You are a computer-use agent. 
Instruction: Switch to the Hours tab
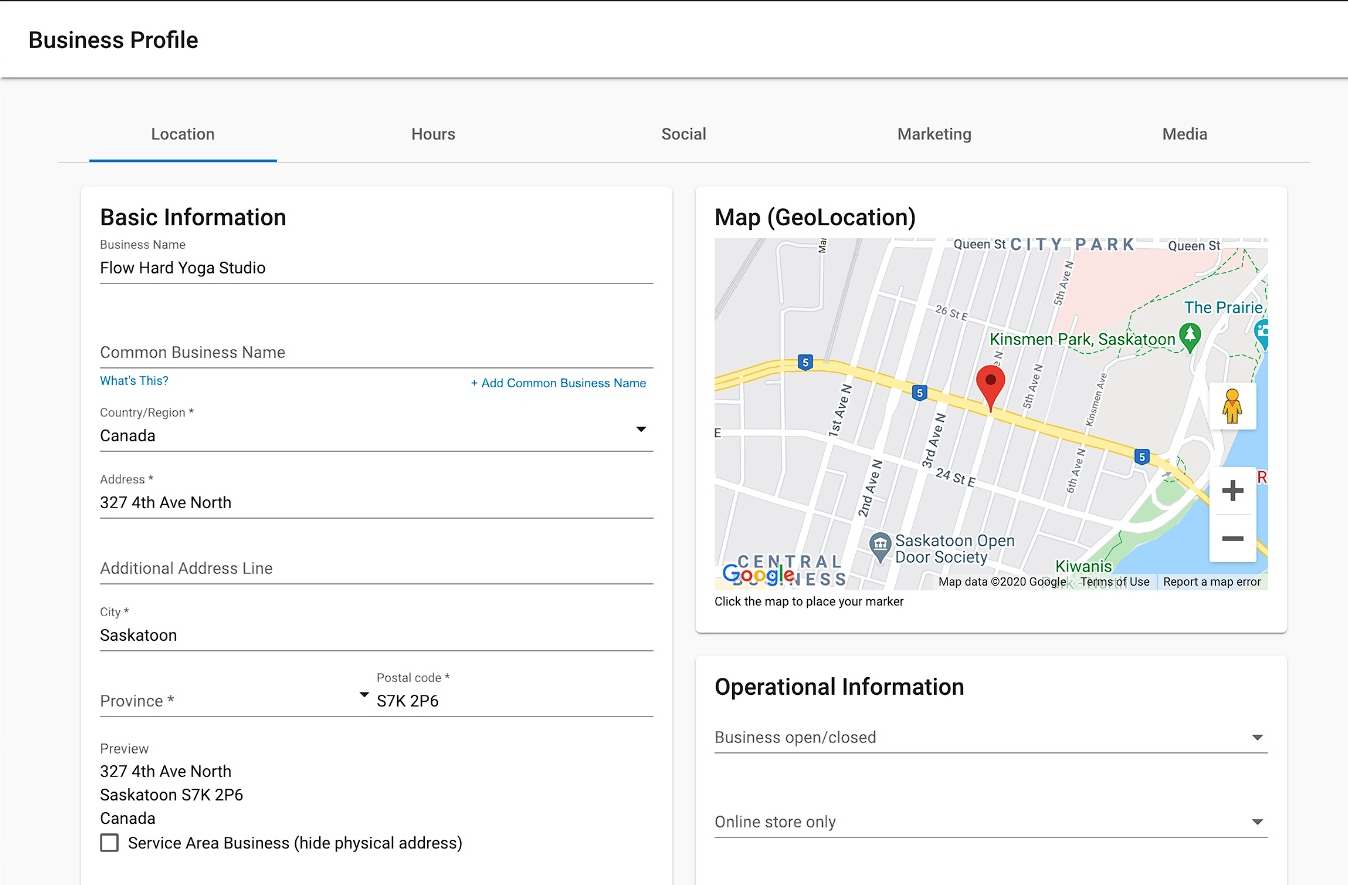pyautogui.click(x=433, y=134)
